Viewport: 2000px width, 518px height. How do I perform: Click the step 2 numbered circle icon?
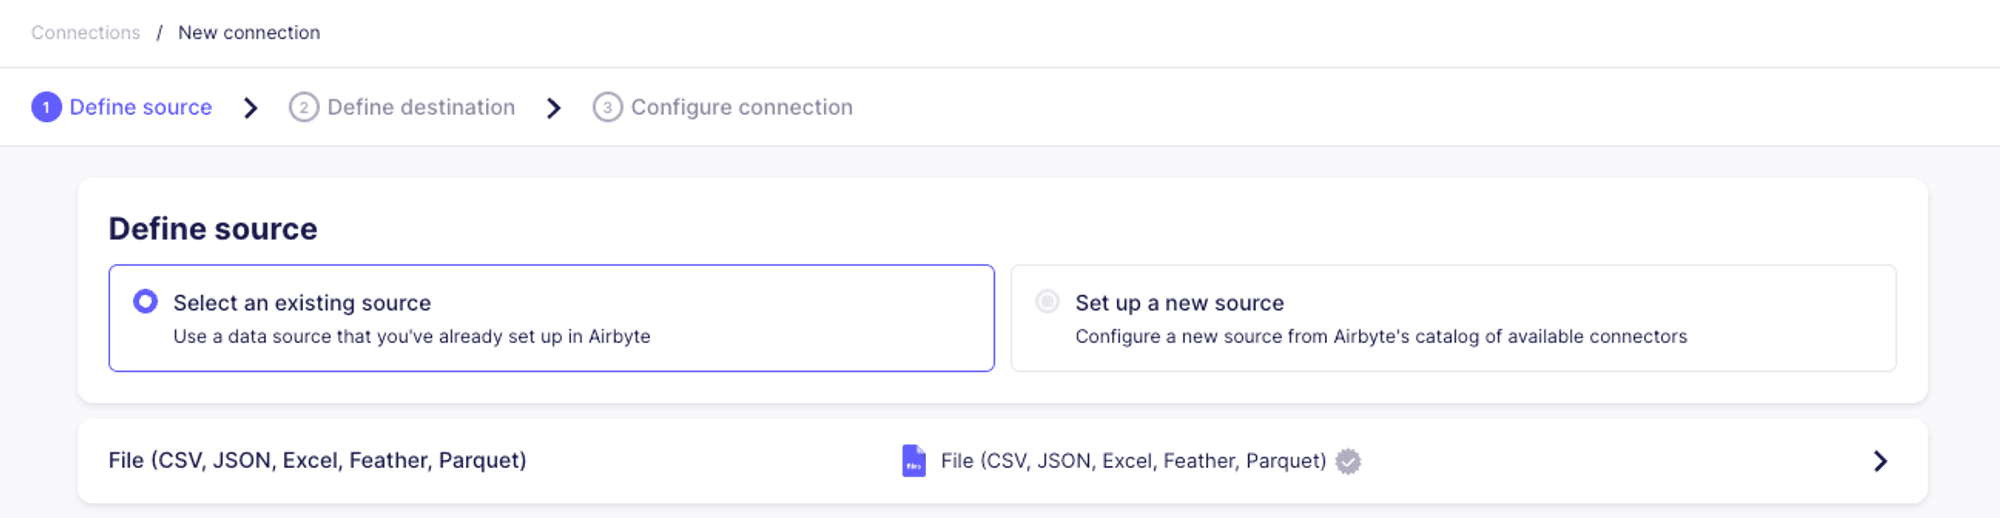[x=304, y=107]
